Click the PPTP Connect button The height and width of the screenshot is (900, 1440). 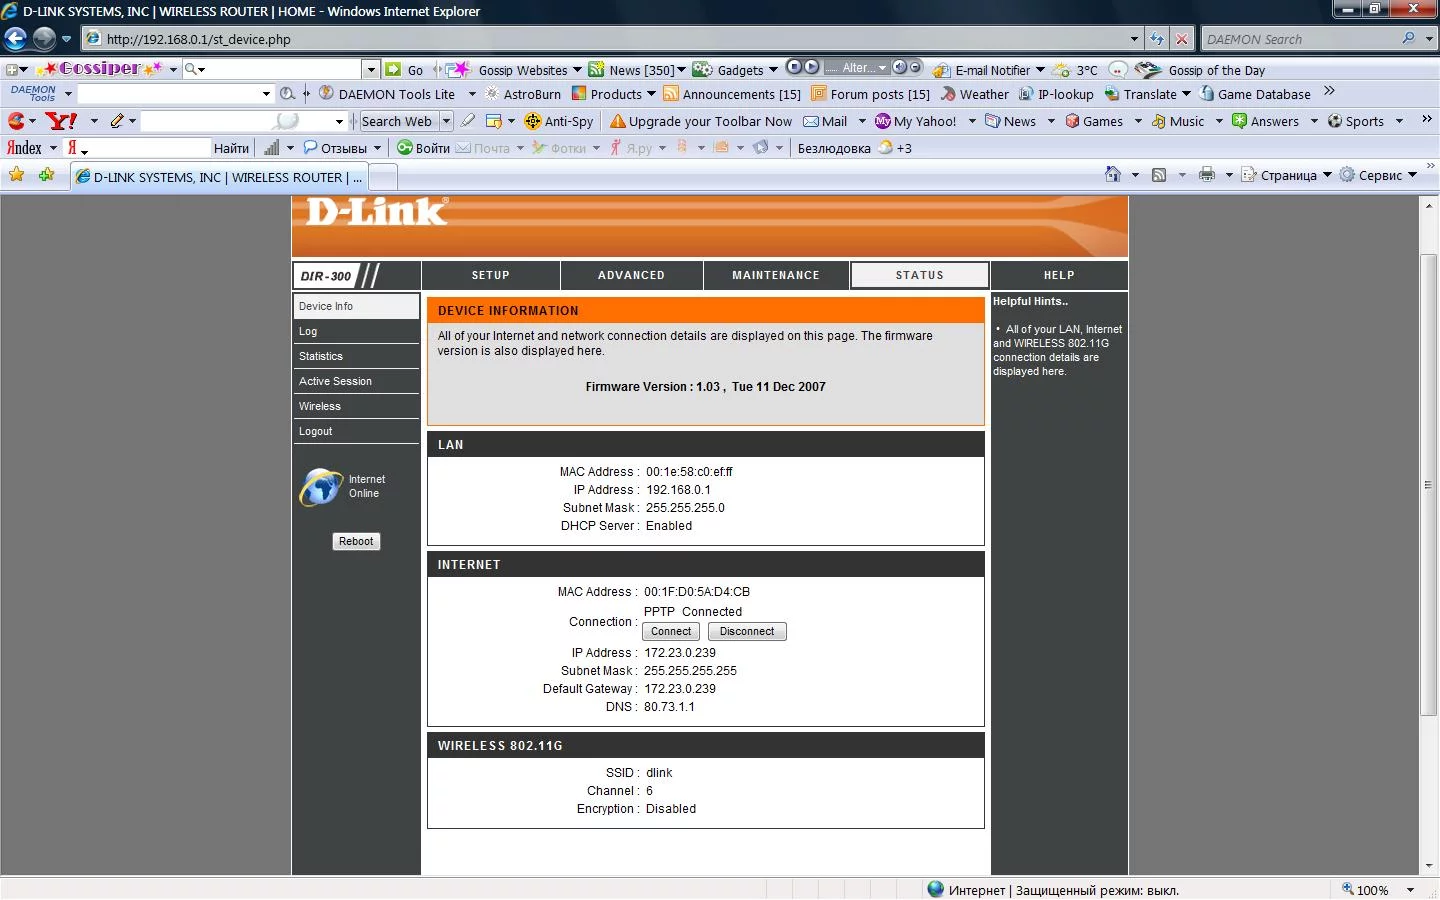[x=671, y=631]
